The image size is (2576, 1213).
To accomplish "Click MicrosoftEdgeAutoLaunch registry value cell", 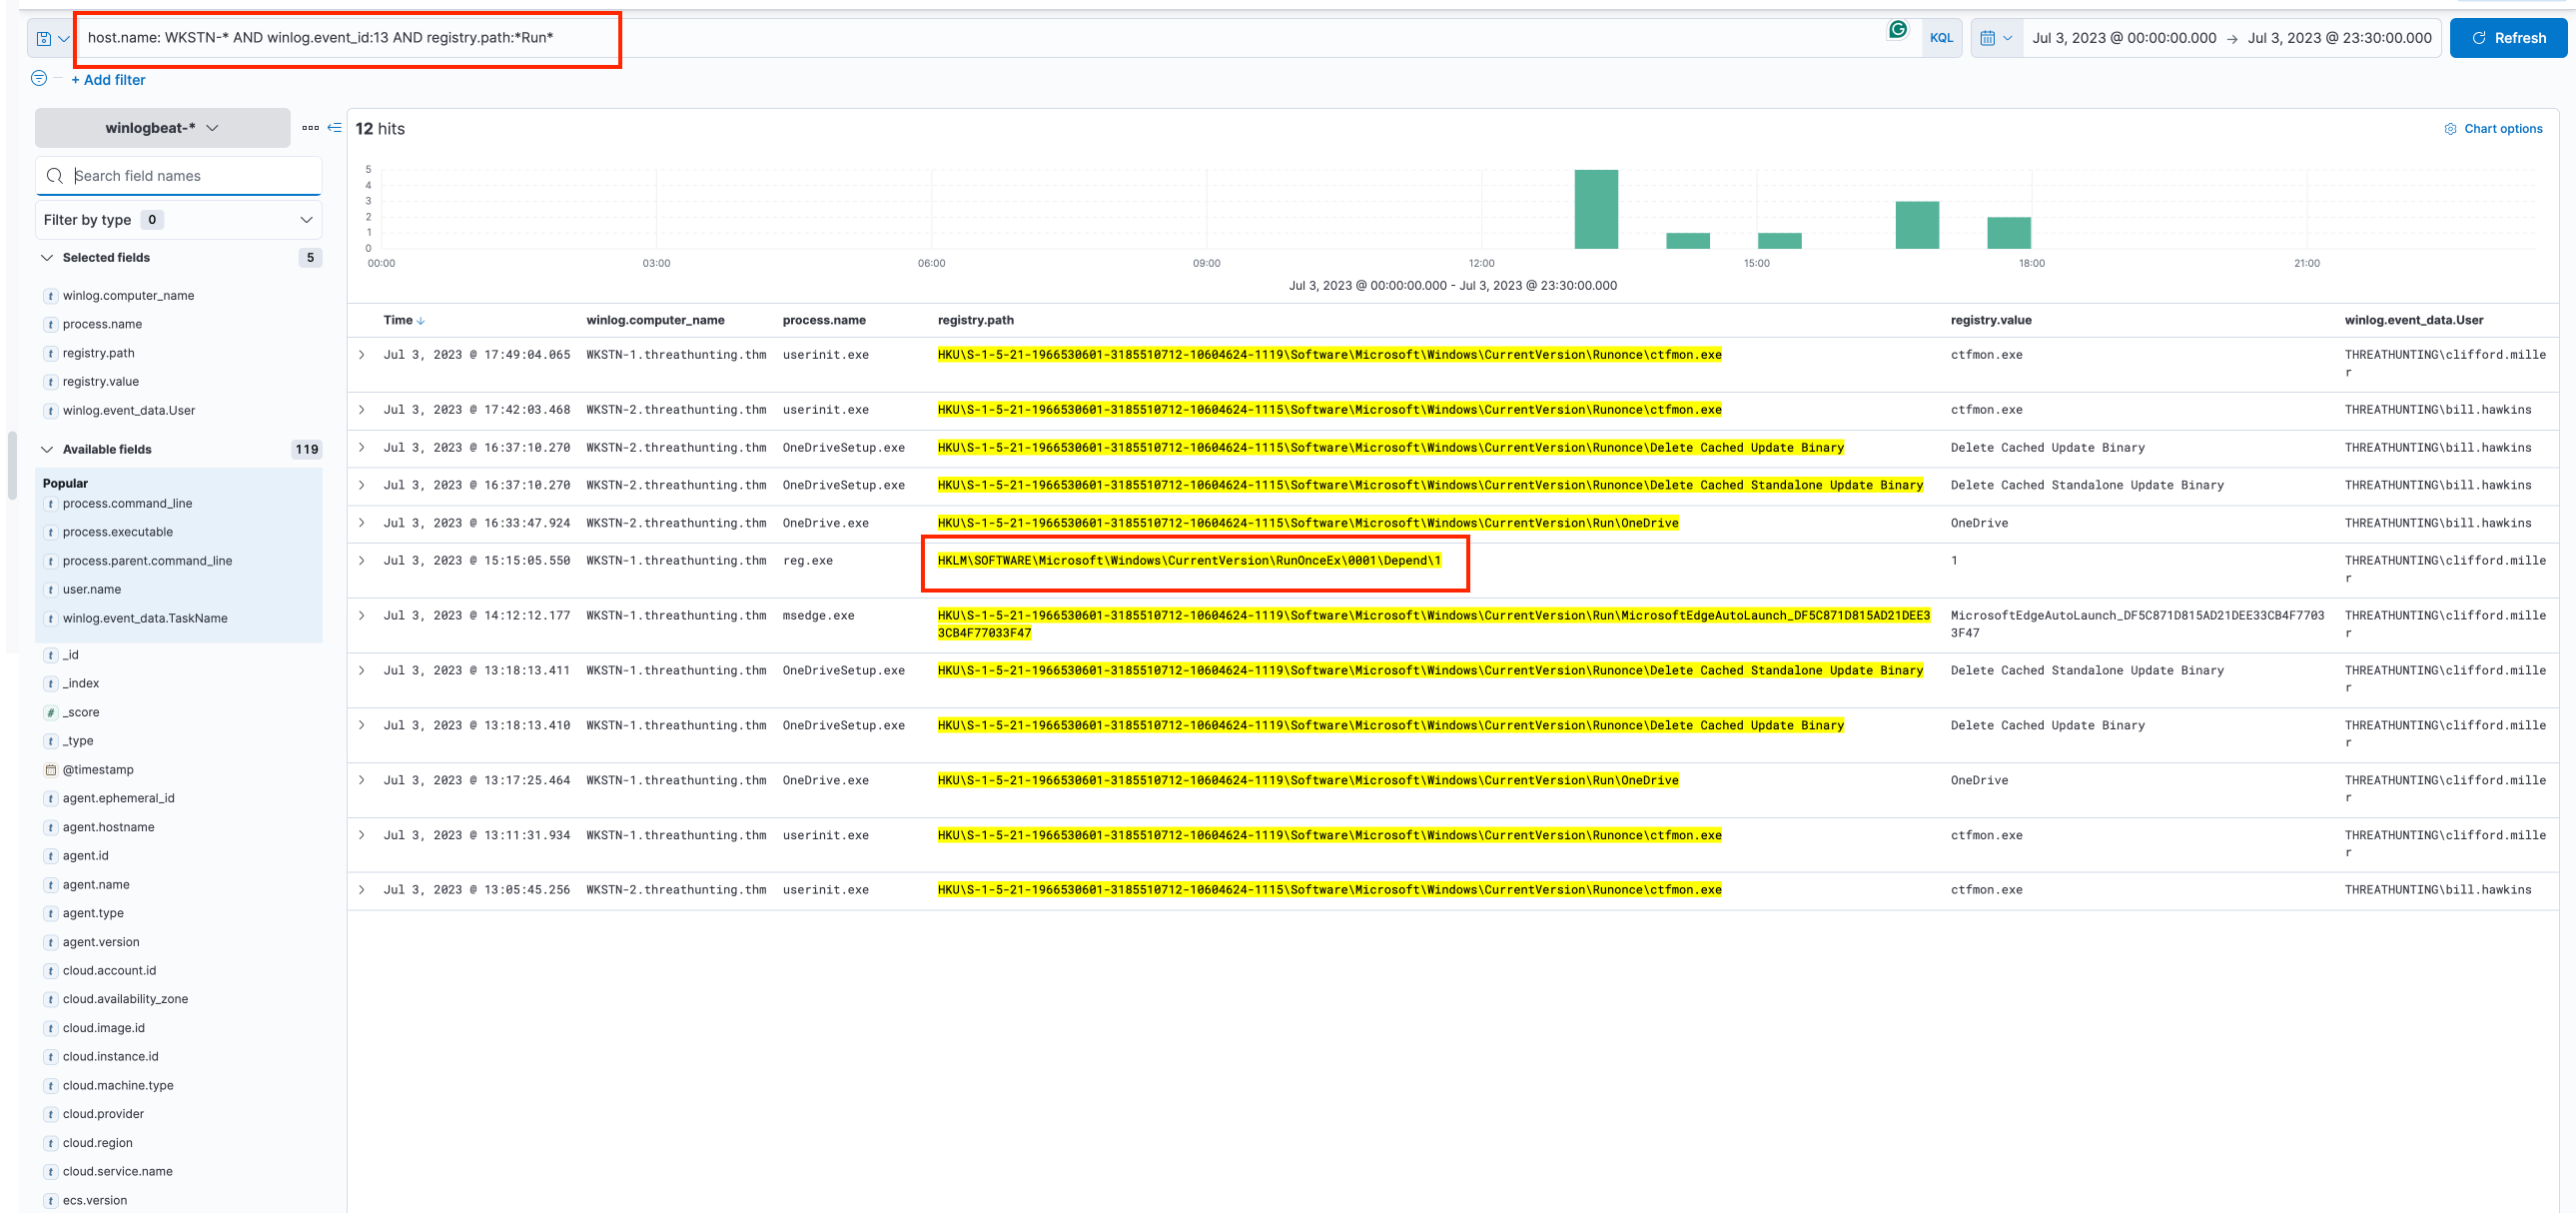I will point(2137,625).
